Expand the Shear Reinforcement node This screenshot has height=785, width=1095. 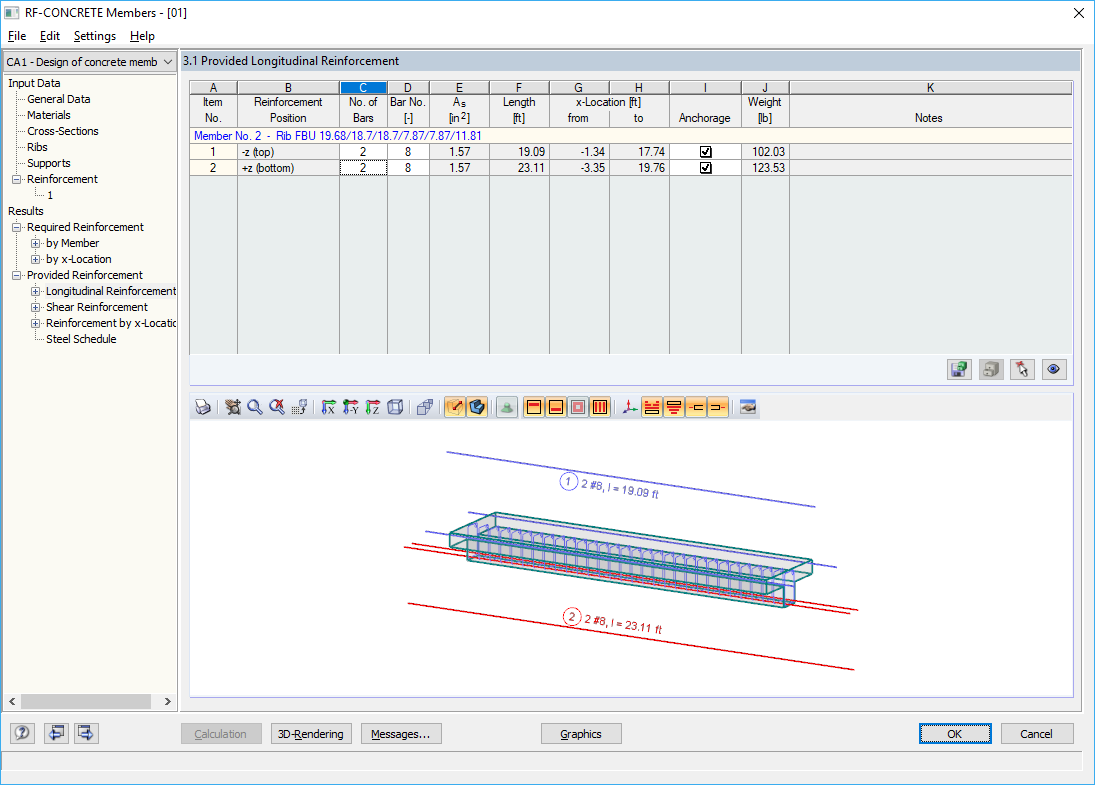[35, 307]
